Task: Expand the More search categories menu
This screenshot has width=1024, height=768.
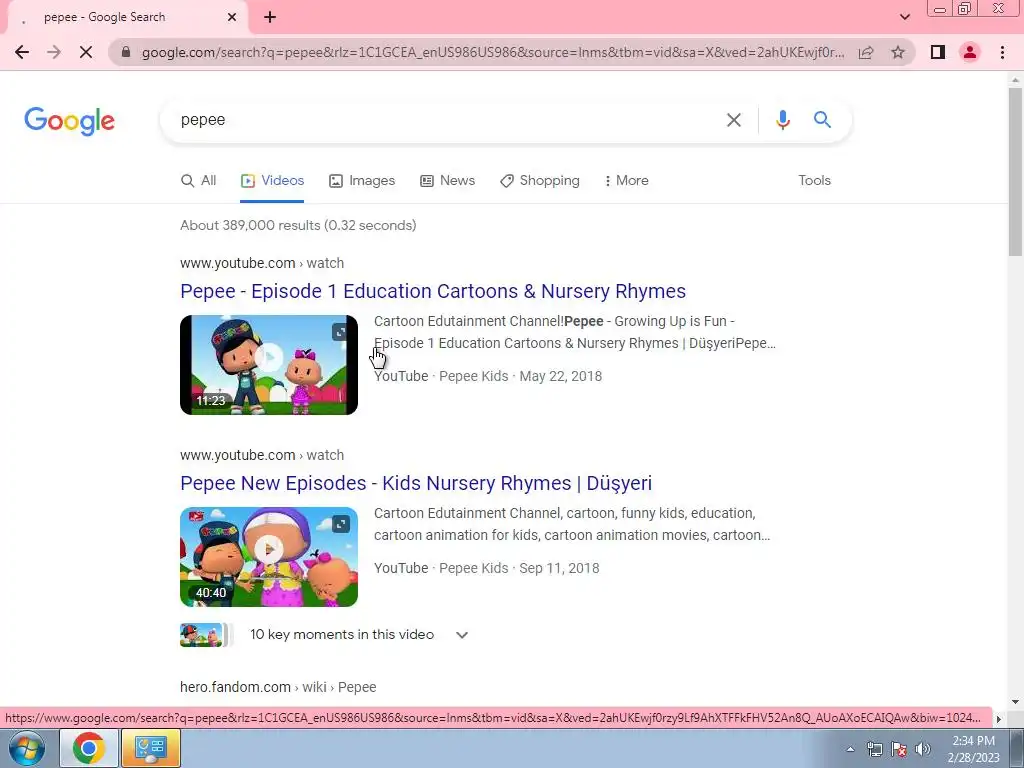Action: tap(626, 181)
